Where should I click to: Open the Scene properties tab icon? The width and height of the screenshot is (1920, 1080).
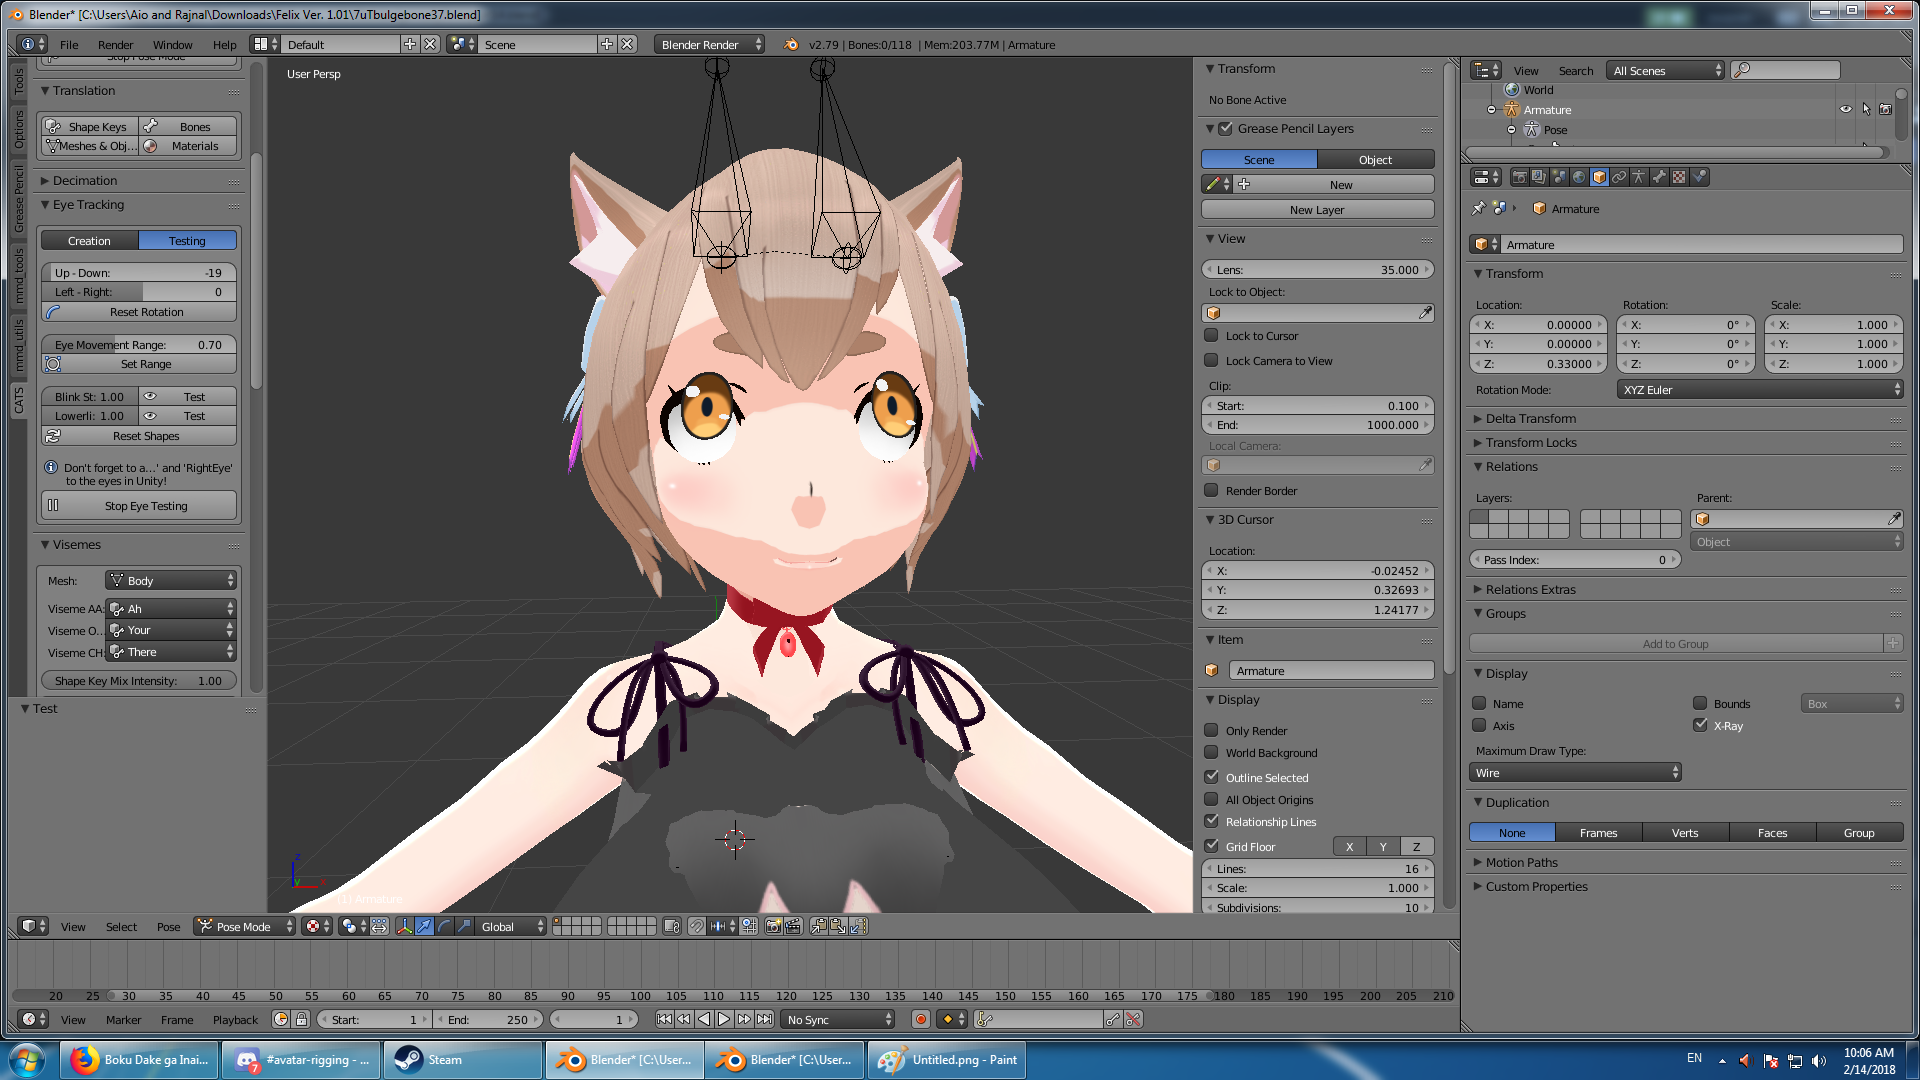pos(1559,177)
